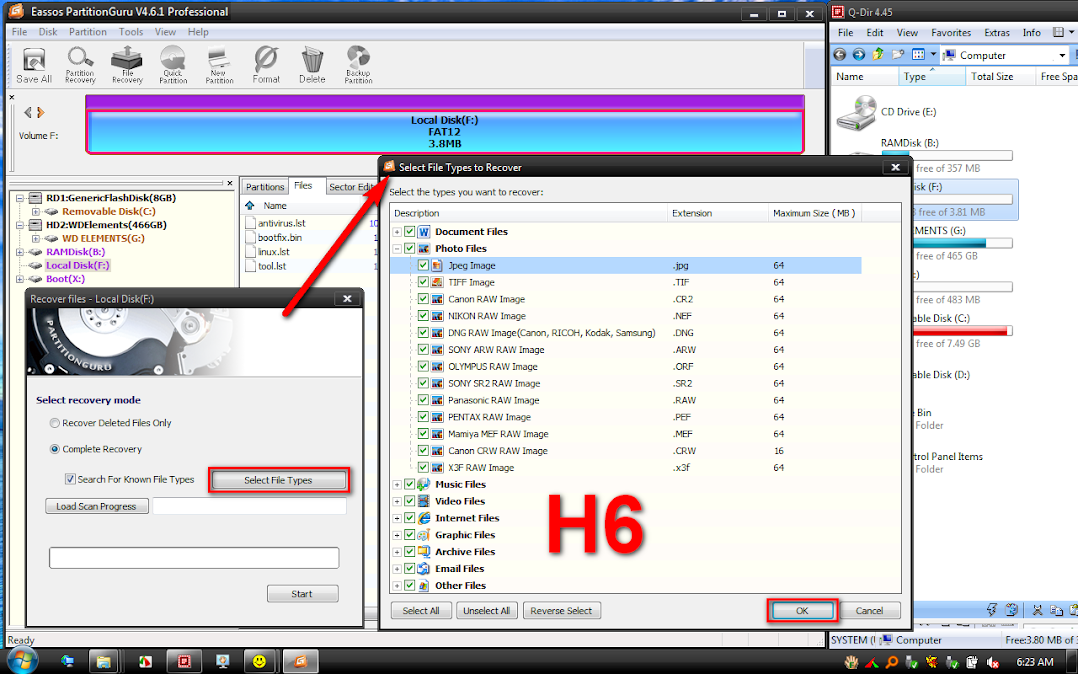The width and height of the screenshot is (1078, 674).
Task: Click the Unselect All button
Action: 487,611
